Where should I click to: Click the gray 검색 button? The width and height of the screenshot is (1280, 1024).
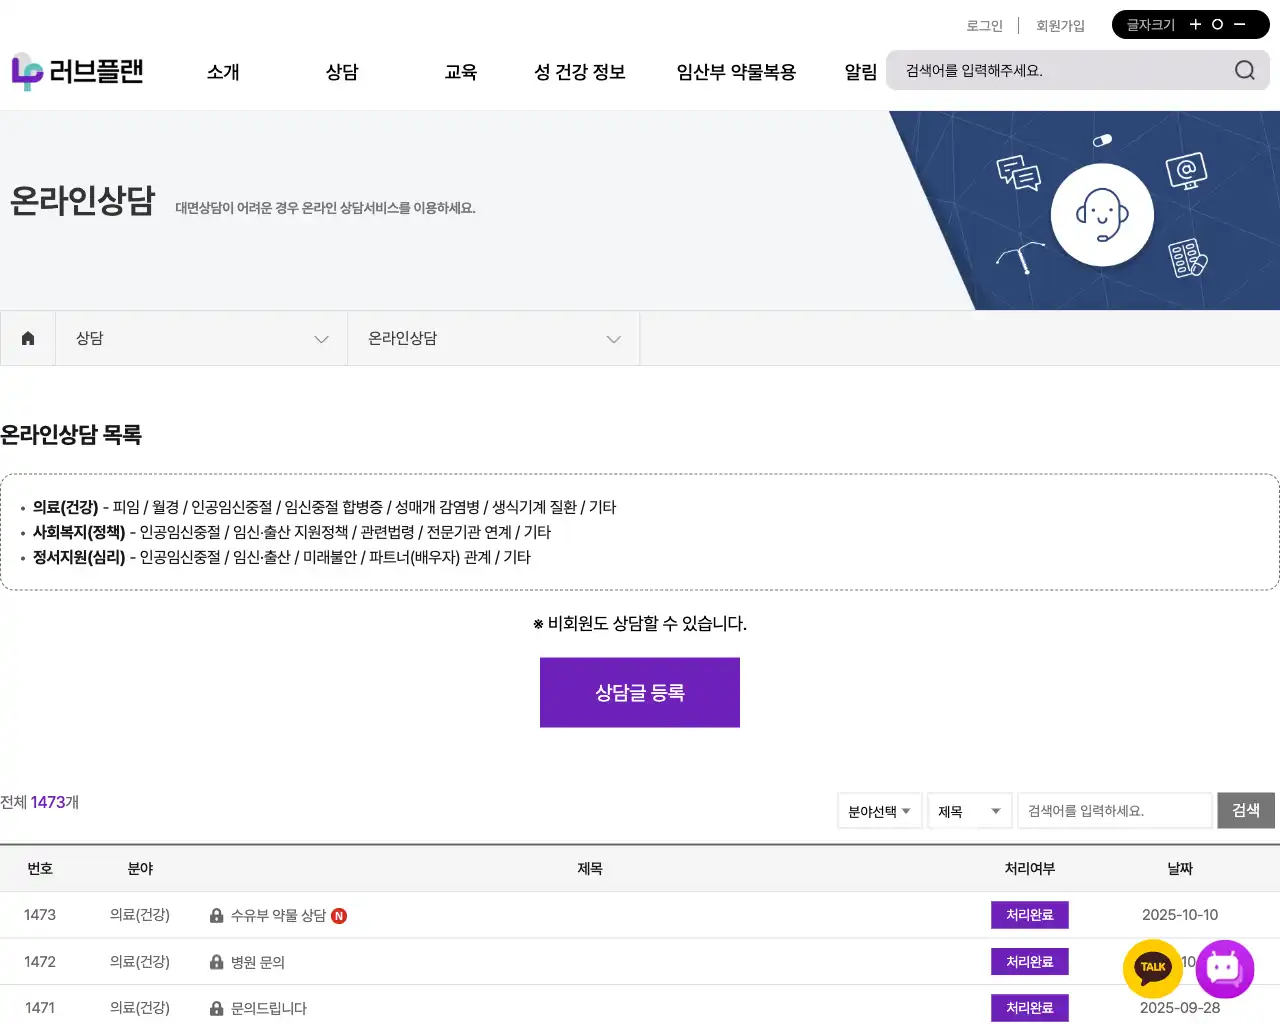[1245, 810]
